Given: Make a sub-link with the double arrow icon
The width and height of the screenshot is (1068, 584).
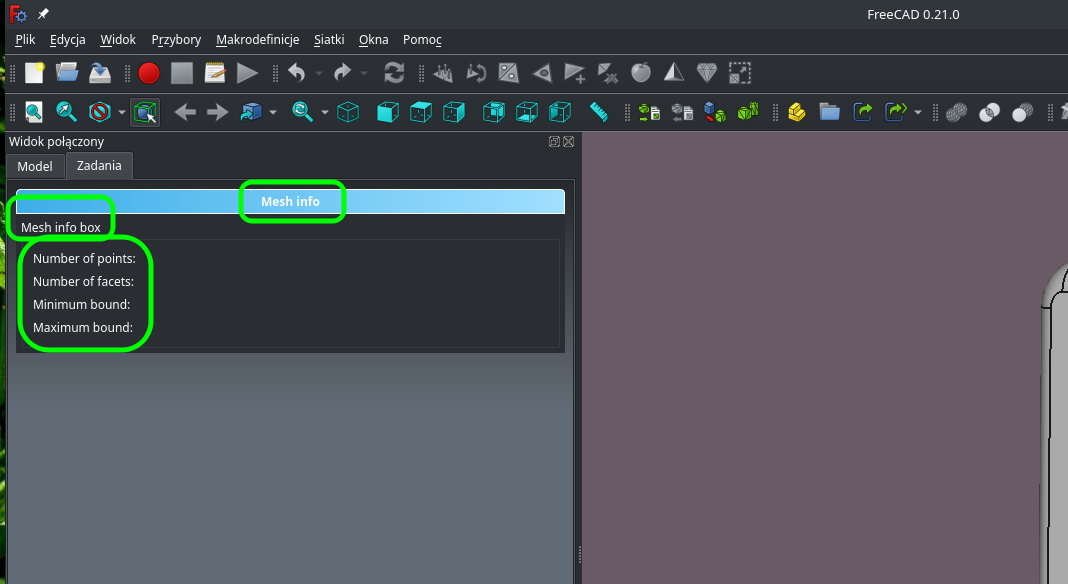Looking at the screenshot, I should tap(896, 112).
